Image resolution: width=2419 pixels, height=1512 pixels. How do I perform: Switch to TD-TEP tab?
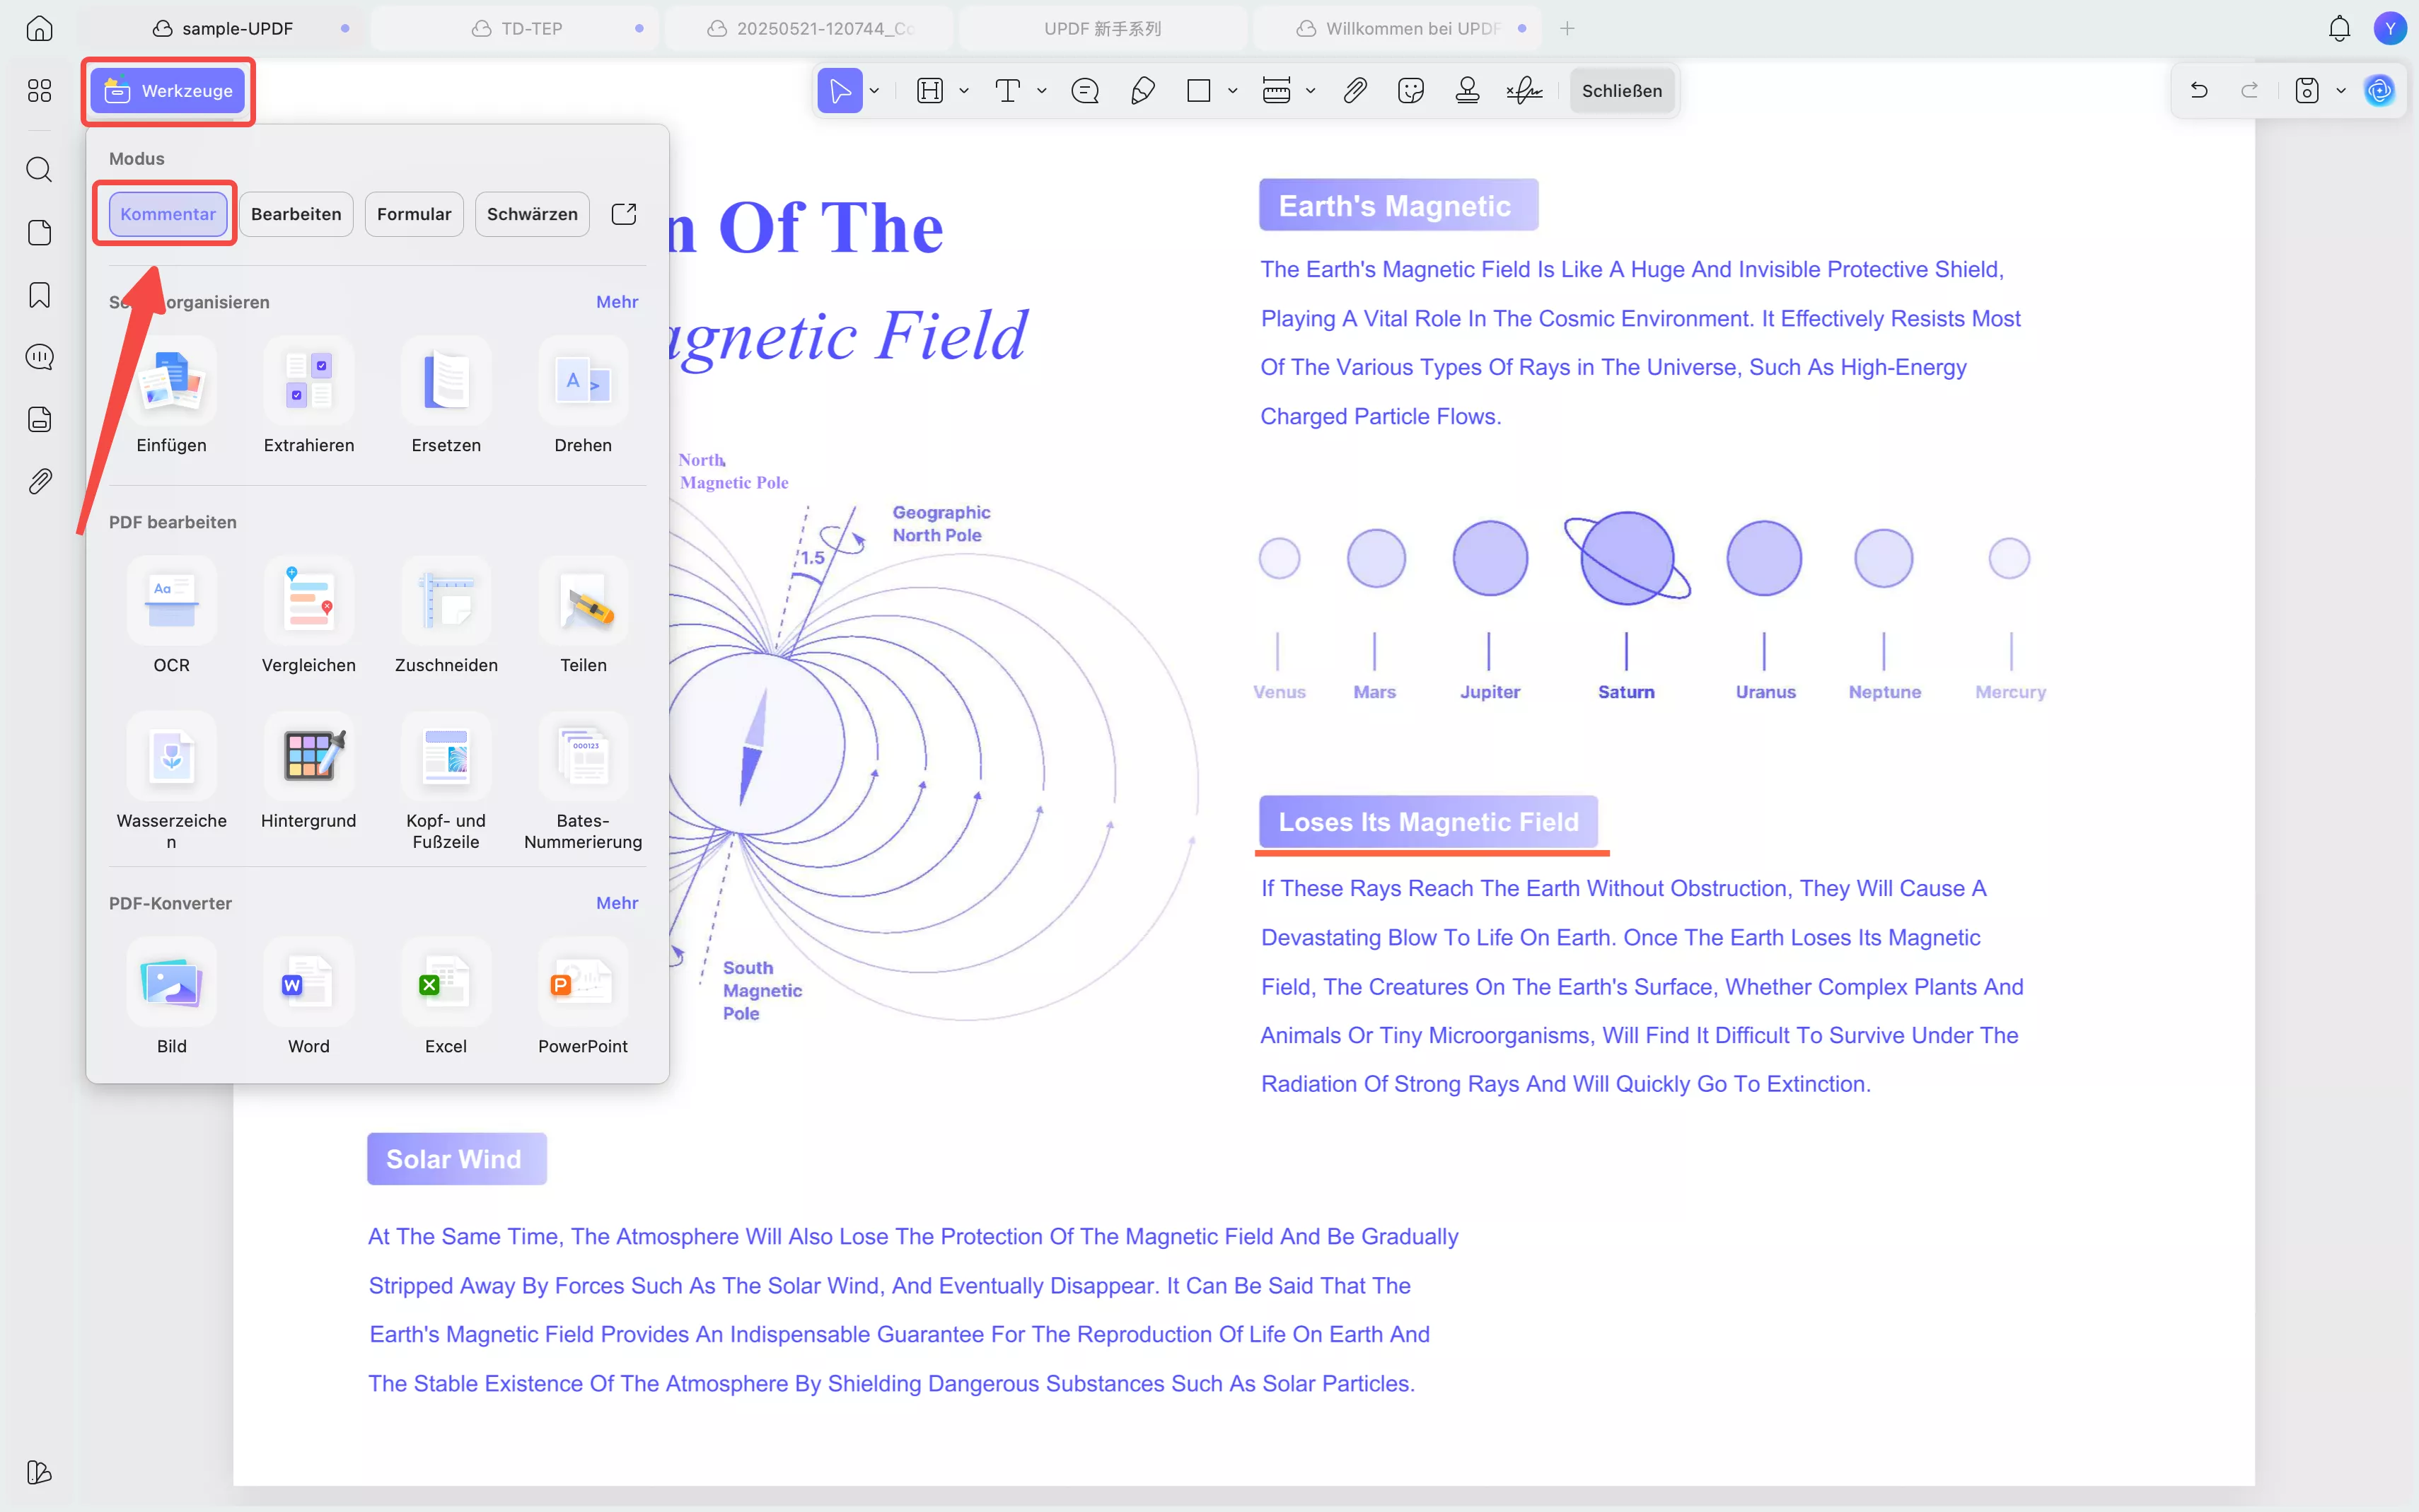[530, 28]
